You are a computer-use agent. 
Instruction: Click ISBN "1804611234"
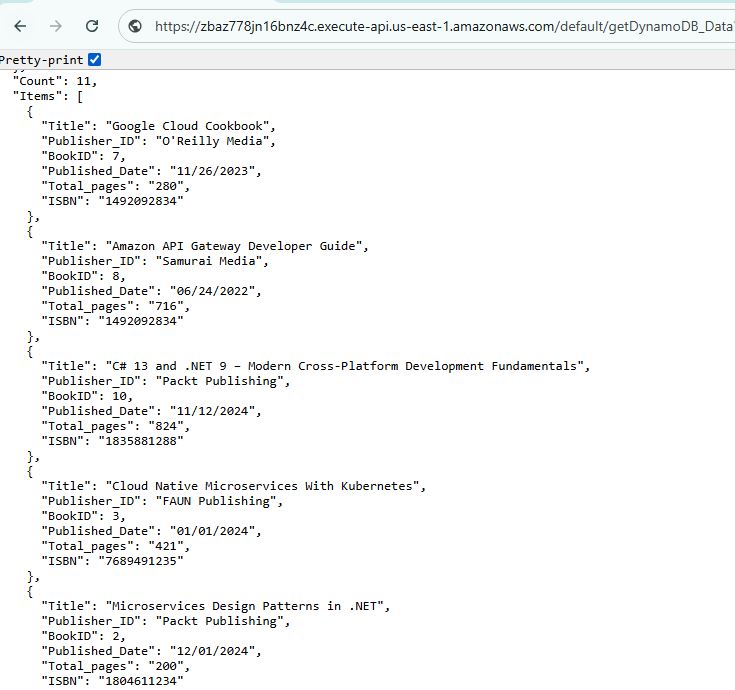(x=141, y=681)
